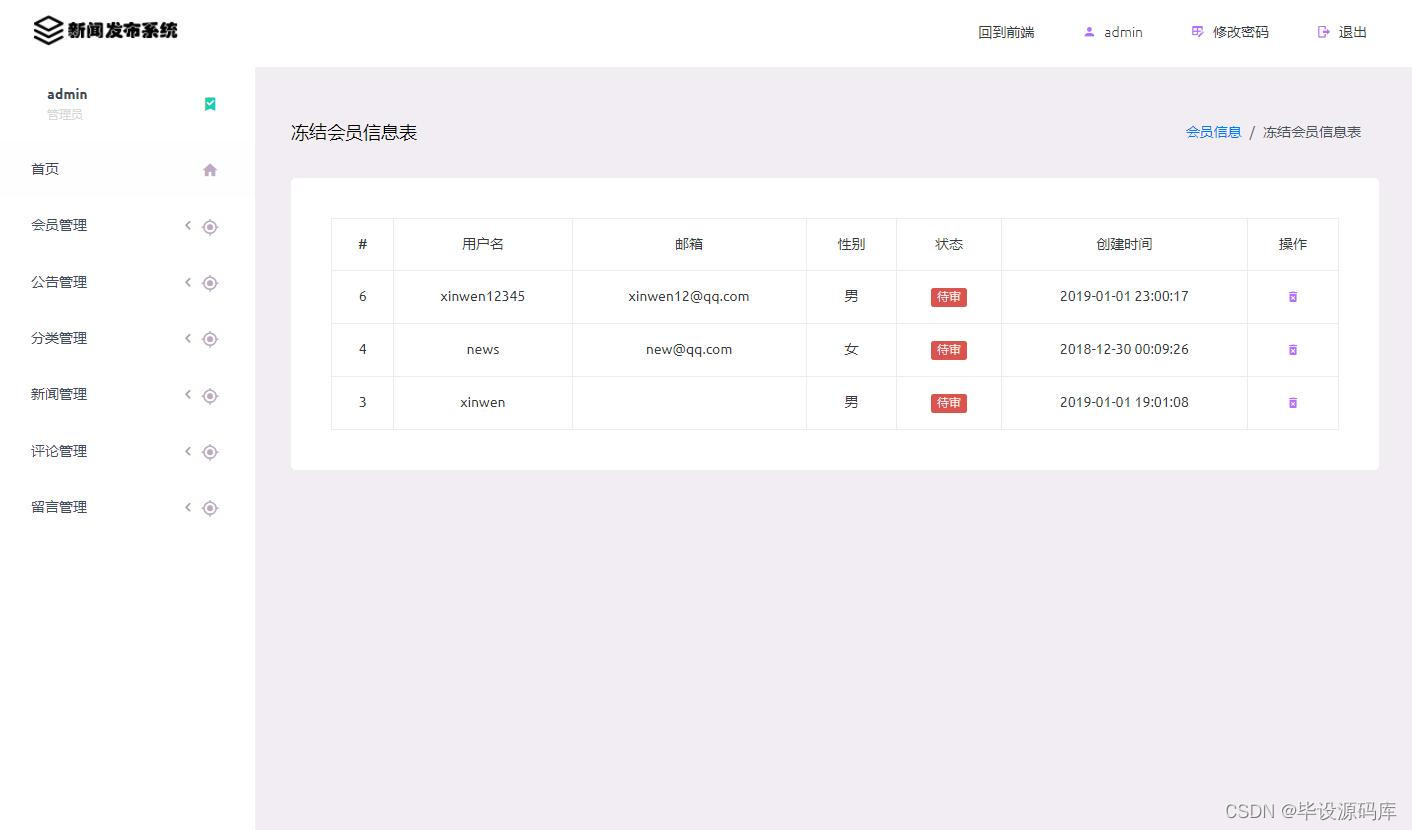The image size is (1412, 830).
Task: Click the target icon beside 公告管理
Action: click(x=210, y=283)
